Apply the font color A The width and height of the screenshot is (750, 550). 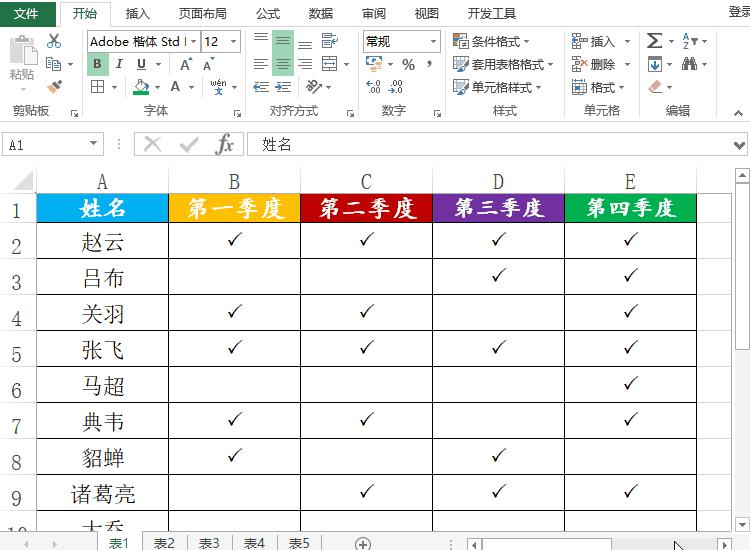pos(176,87)
